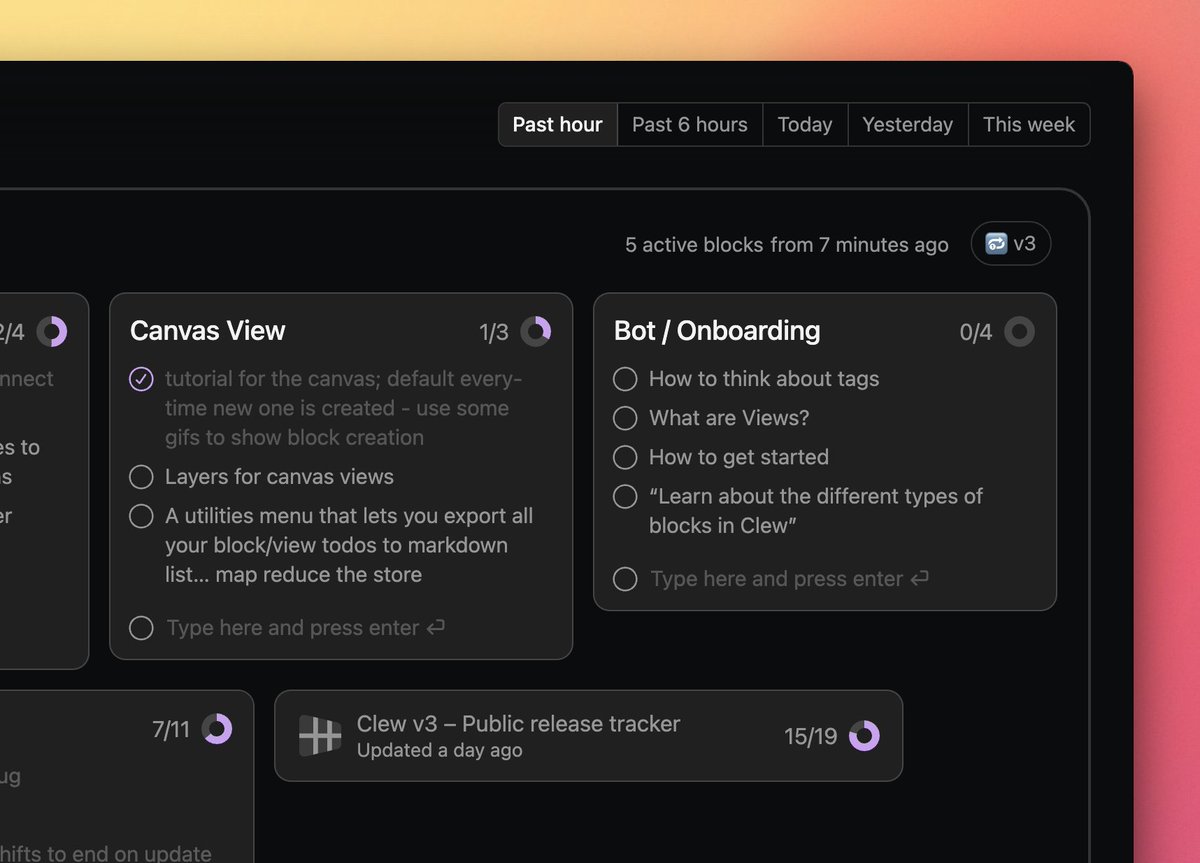Click Layers for canvas views todo text
This screenshot has width=1200, height=863.
pos(279,477)
